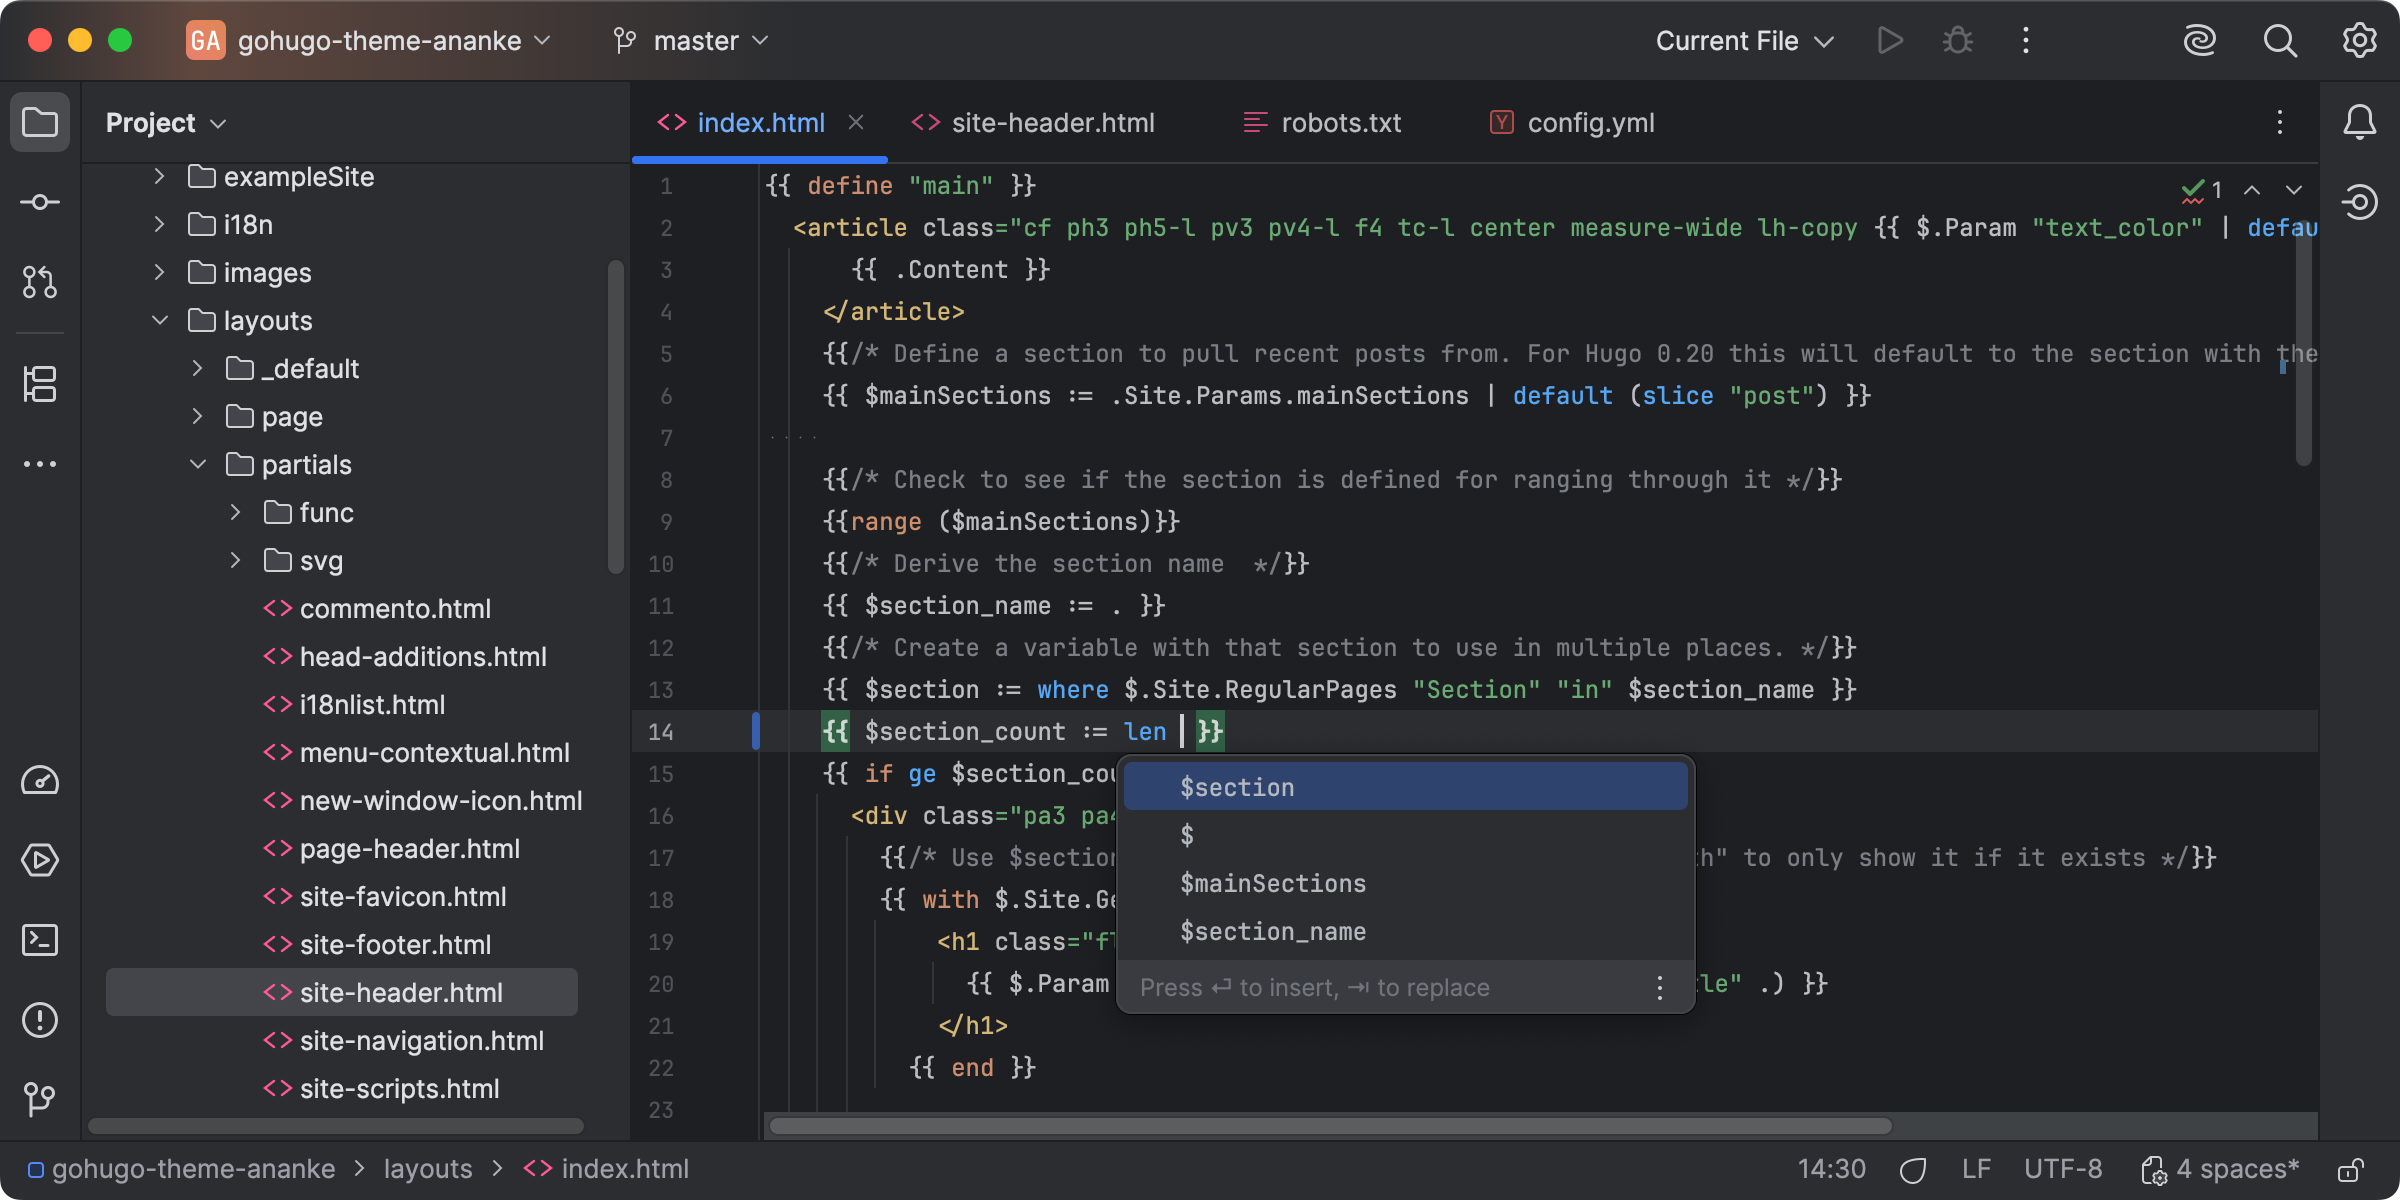
Task: Collapse the partials folder
Action: click(x=197, y=464)
